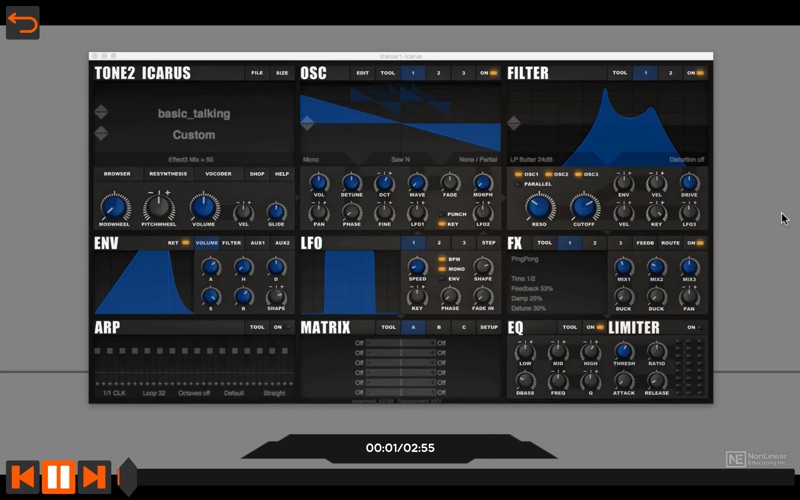This screenshot has height=500, width=800.
Task: Open the filter type LP Butter 24dB selector
Action: 531,160
